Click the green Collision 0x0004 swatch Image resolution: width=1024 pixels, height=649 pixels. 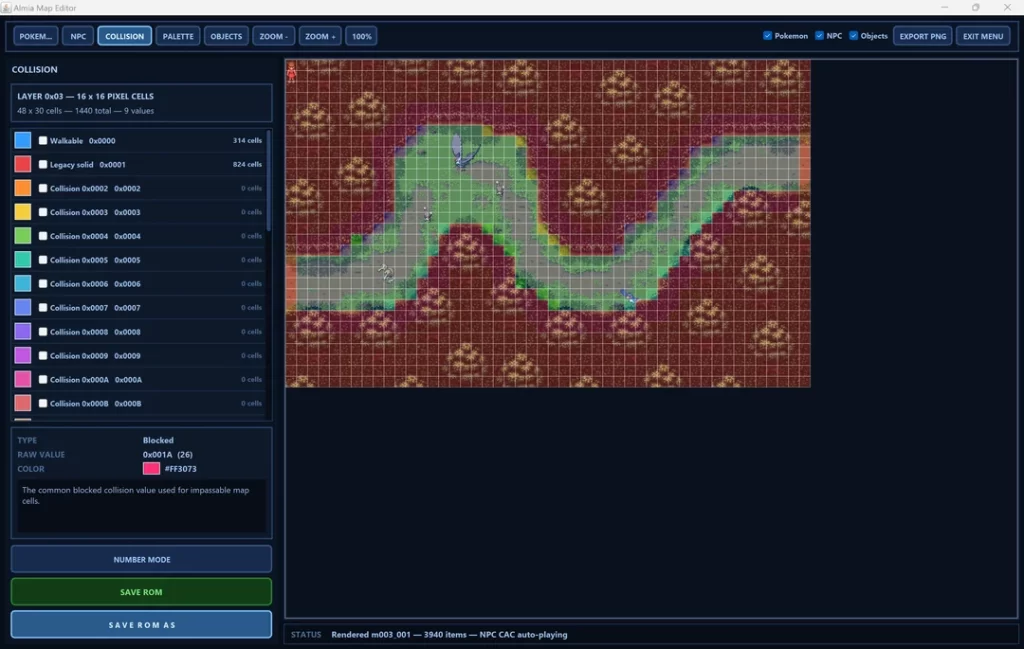[23, 236]
